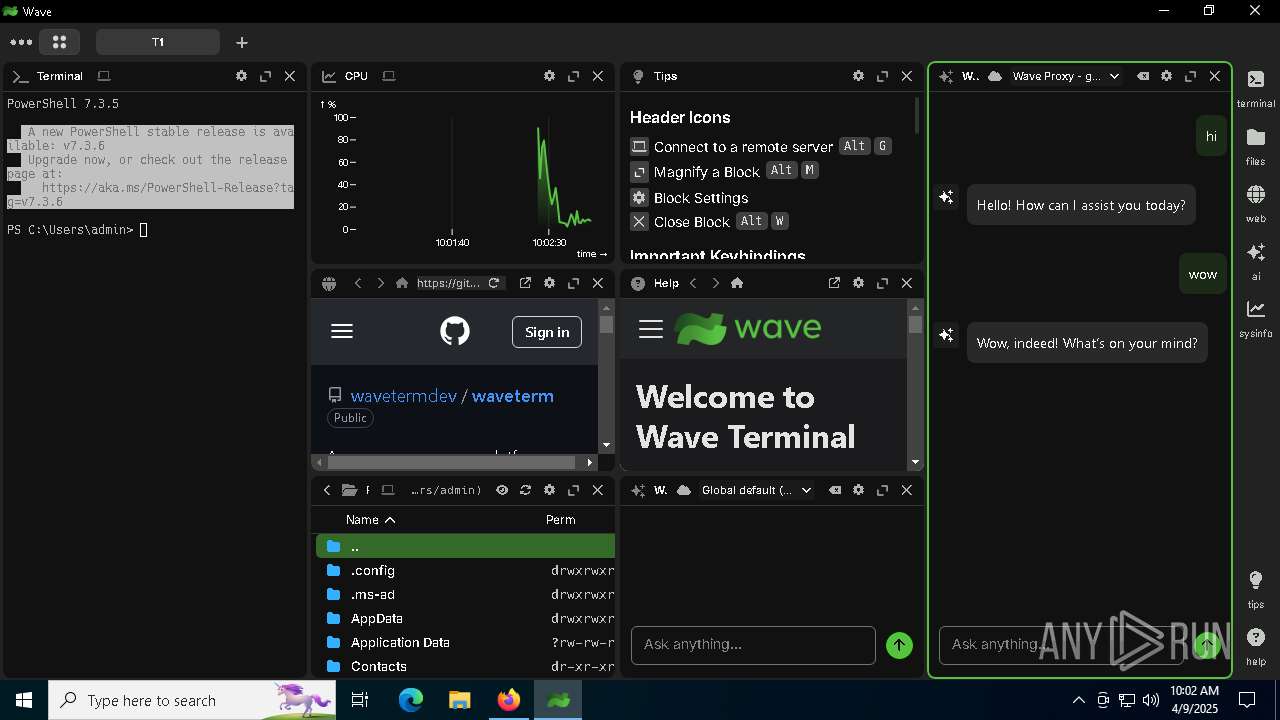Open the sysinfo widget in the sidebar
Screen dimensions: 1280x720
tap(1255, 318)
